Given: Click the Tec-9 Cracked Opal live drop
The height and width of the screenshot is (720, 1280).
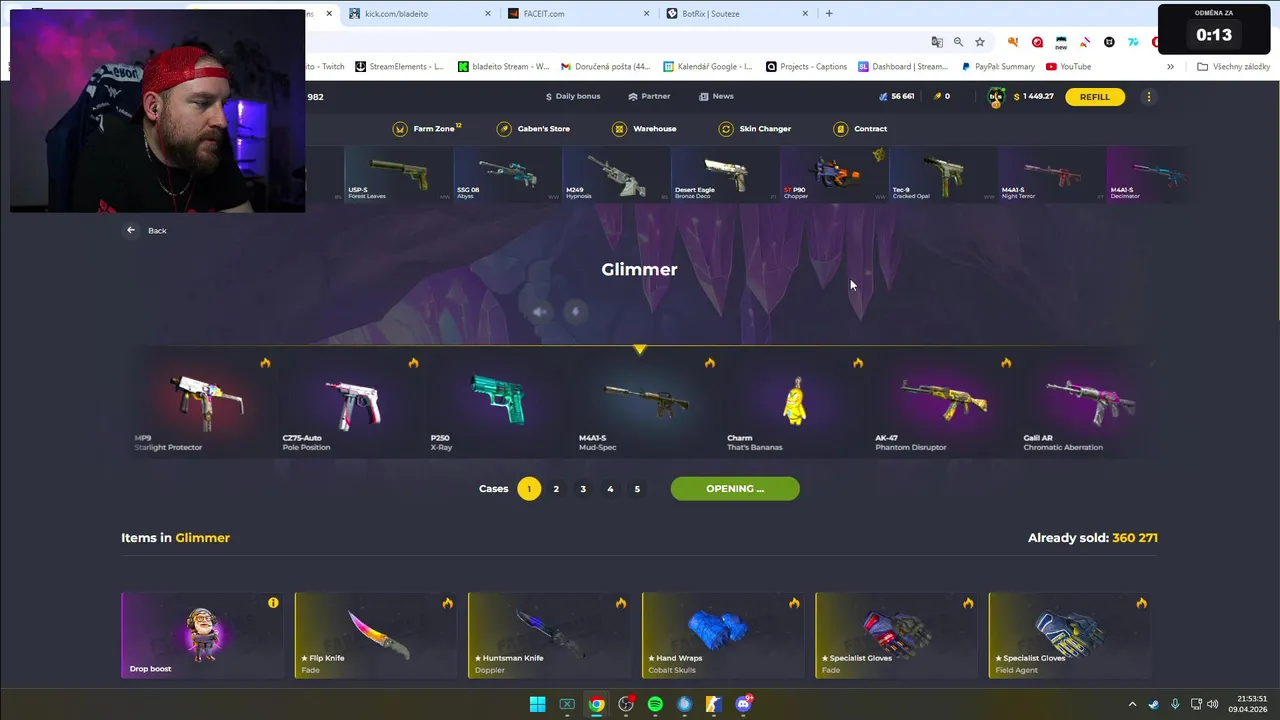Looking at the screenshot, I should coord(943,174).
